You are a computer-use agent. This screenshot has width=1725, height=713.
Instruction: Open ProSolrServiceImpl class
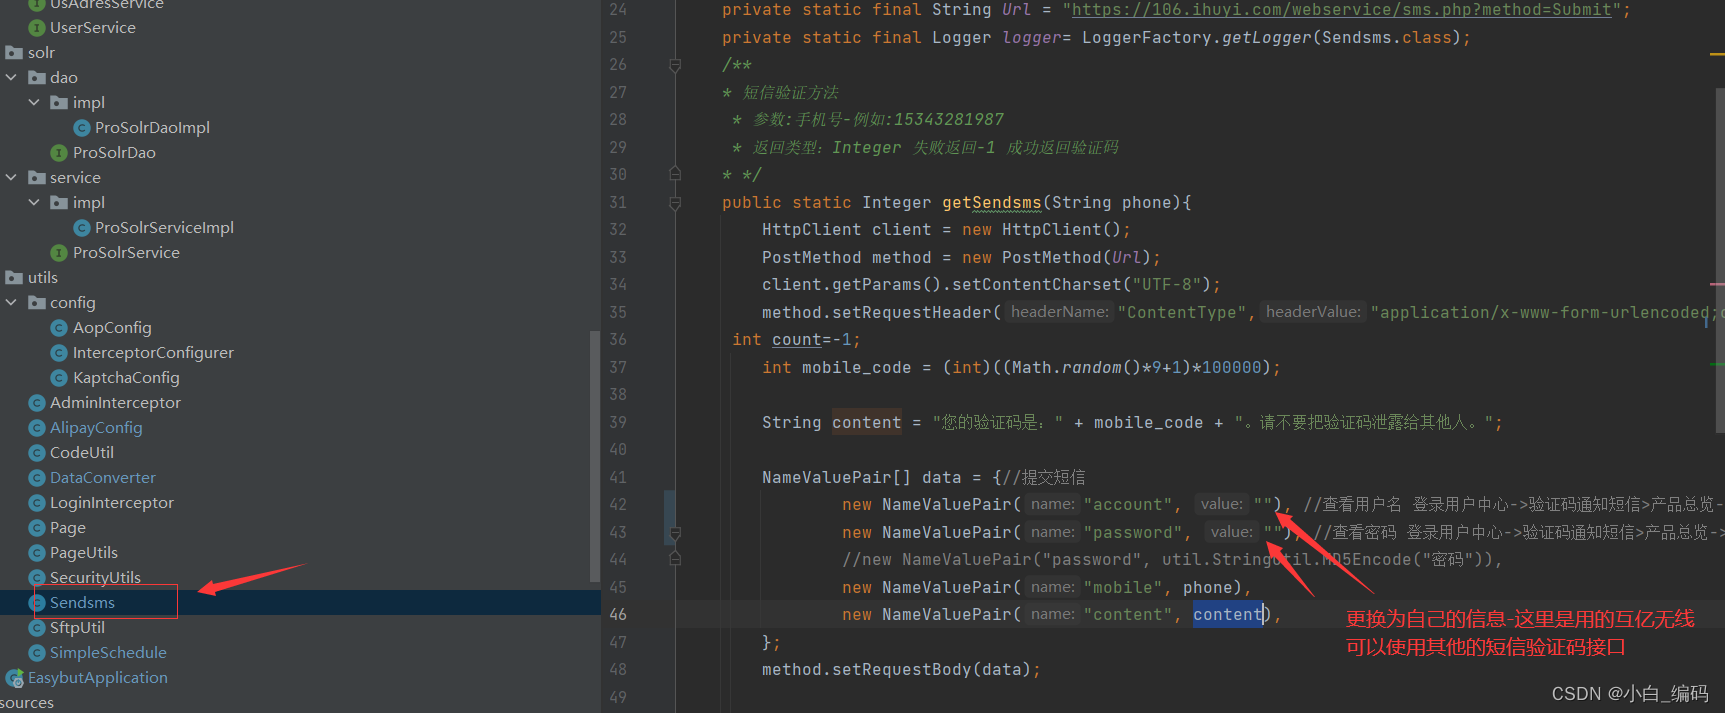click(x=164, y=227)
